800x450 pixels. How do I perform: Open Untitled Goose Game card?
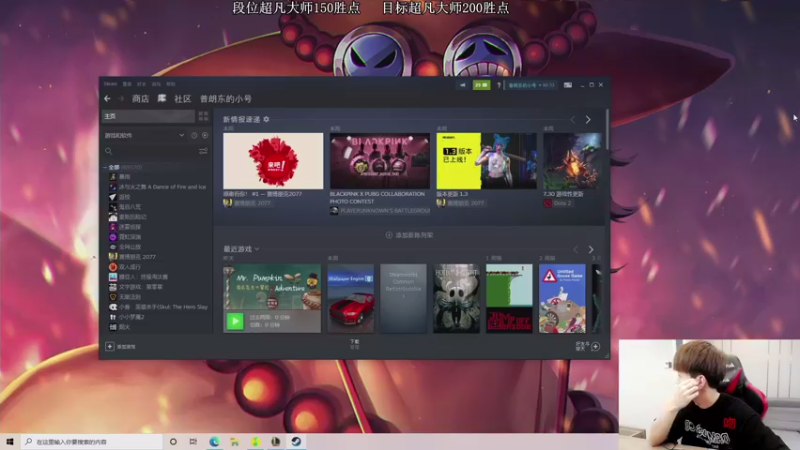click(x=562, y=298)
